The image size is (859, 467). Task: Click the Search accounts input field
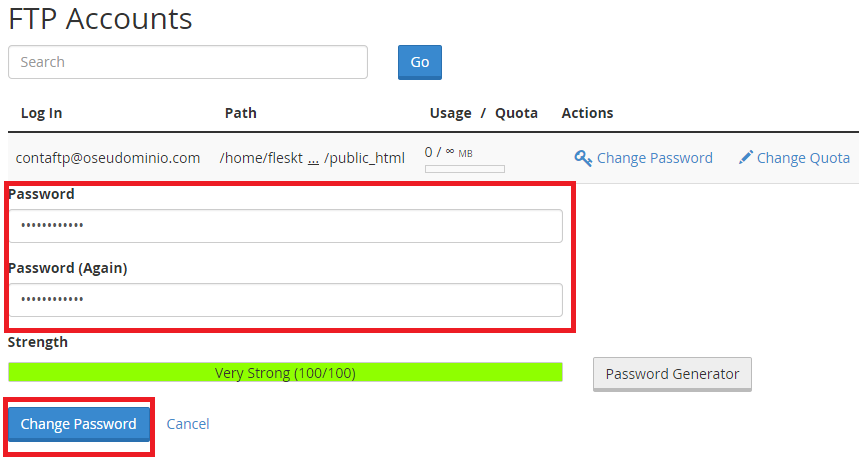click(x=188, y=62)
